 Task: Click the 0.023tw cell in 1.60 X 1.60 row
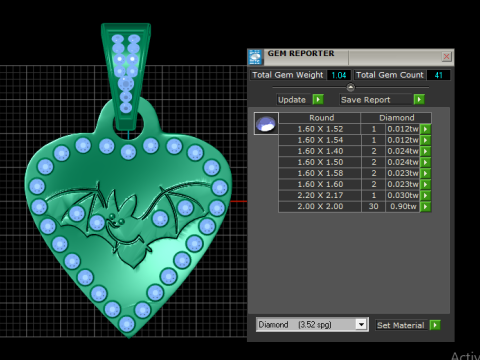(x=403, y=184)
